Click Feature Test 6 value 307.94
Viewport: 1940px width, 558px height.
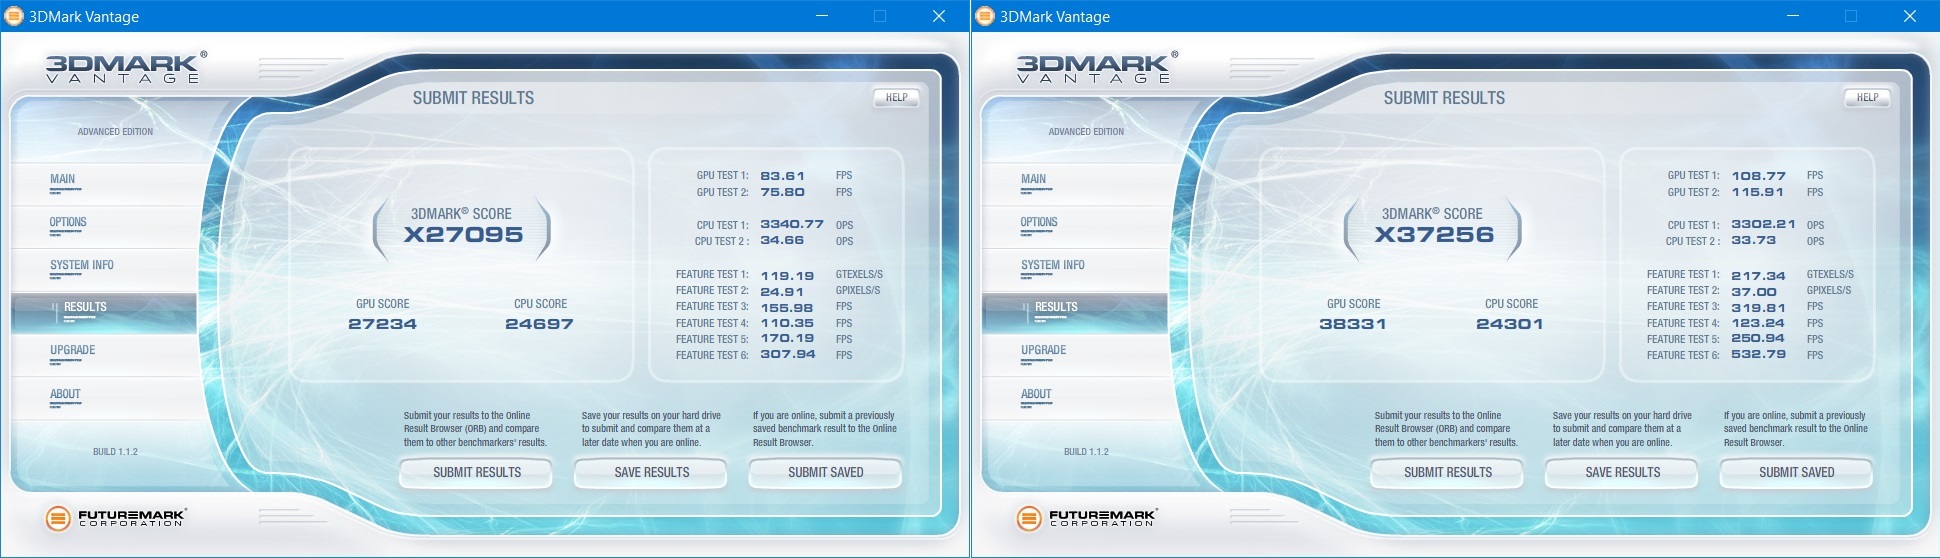coord(788,355)
